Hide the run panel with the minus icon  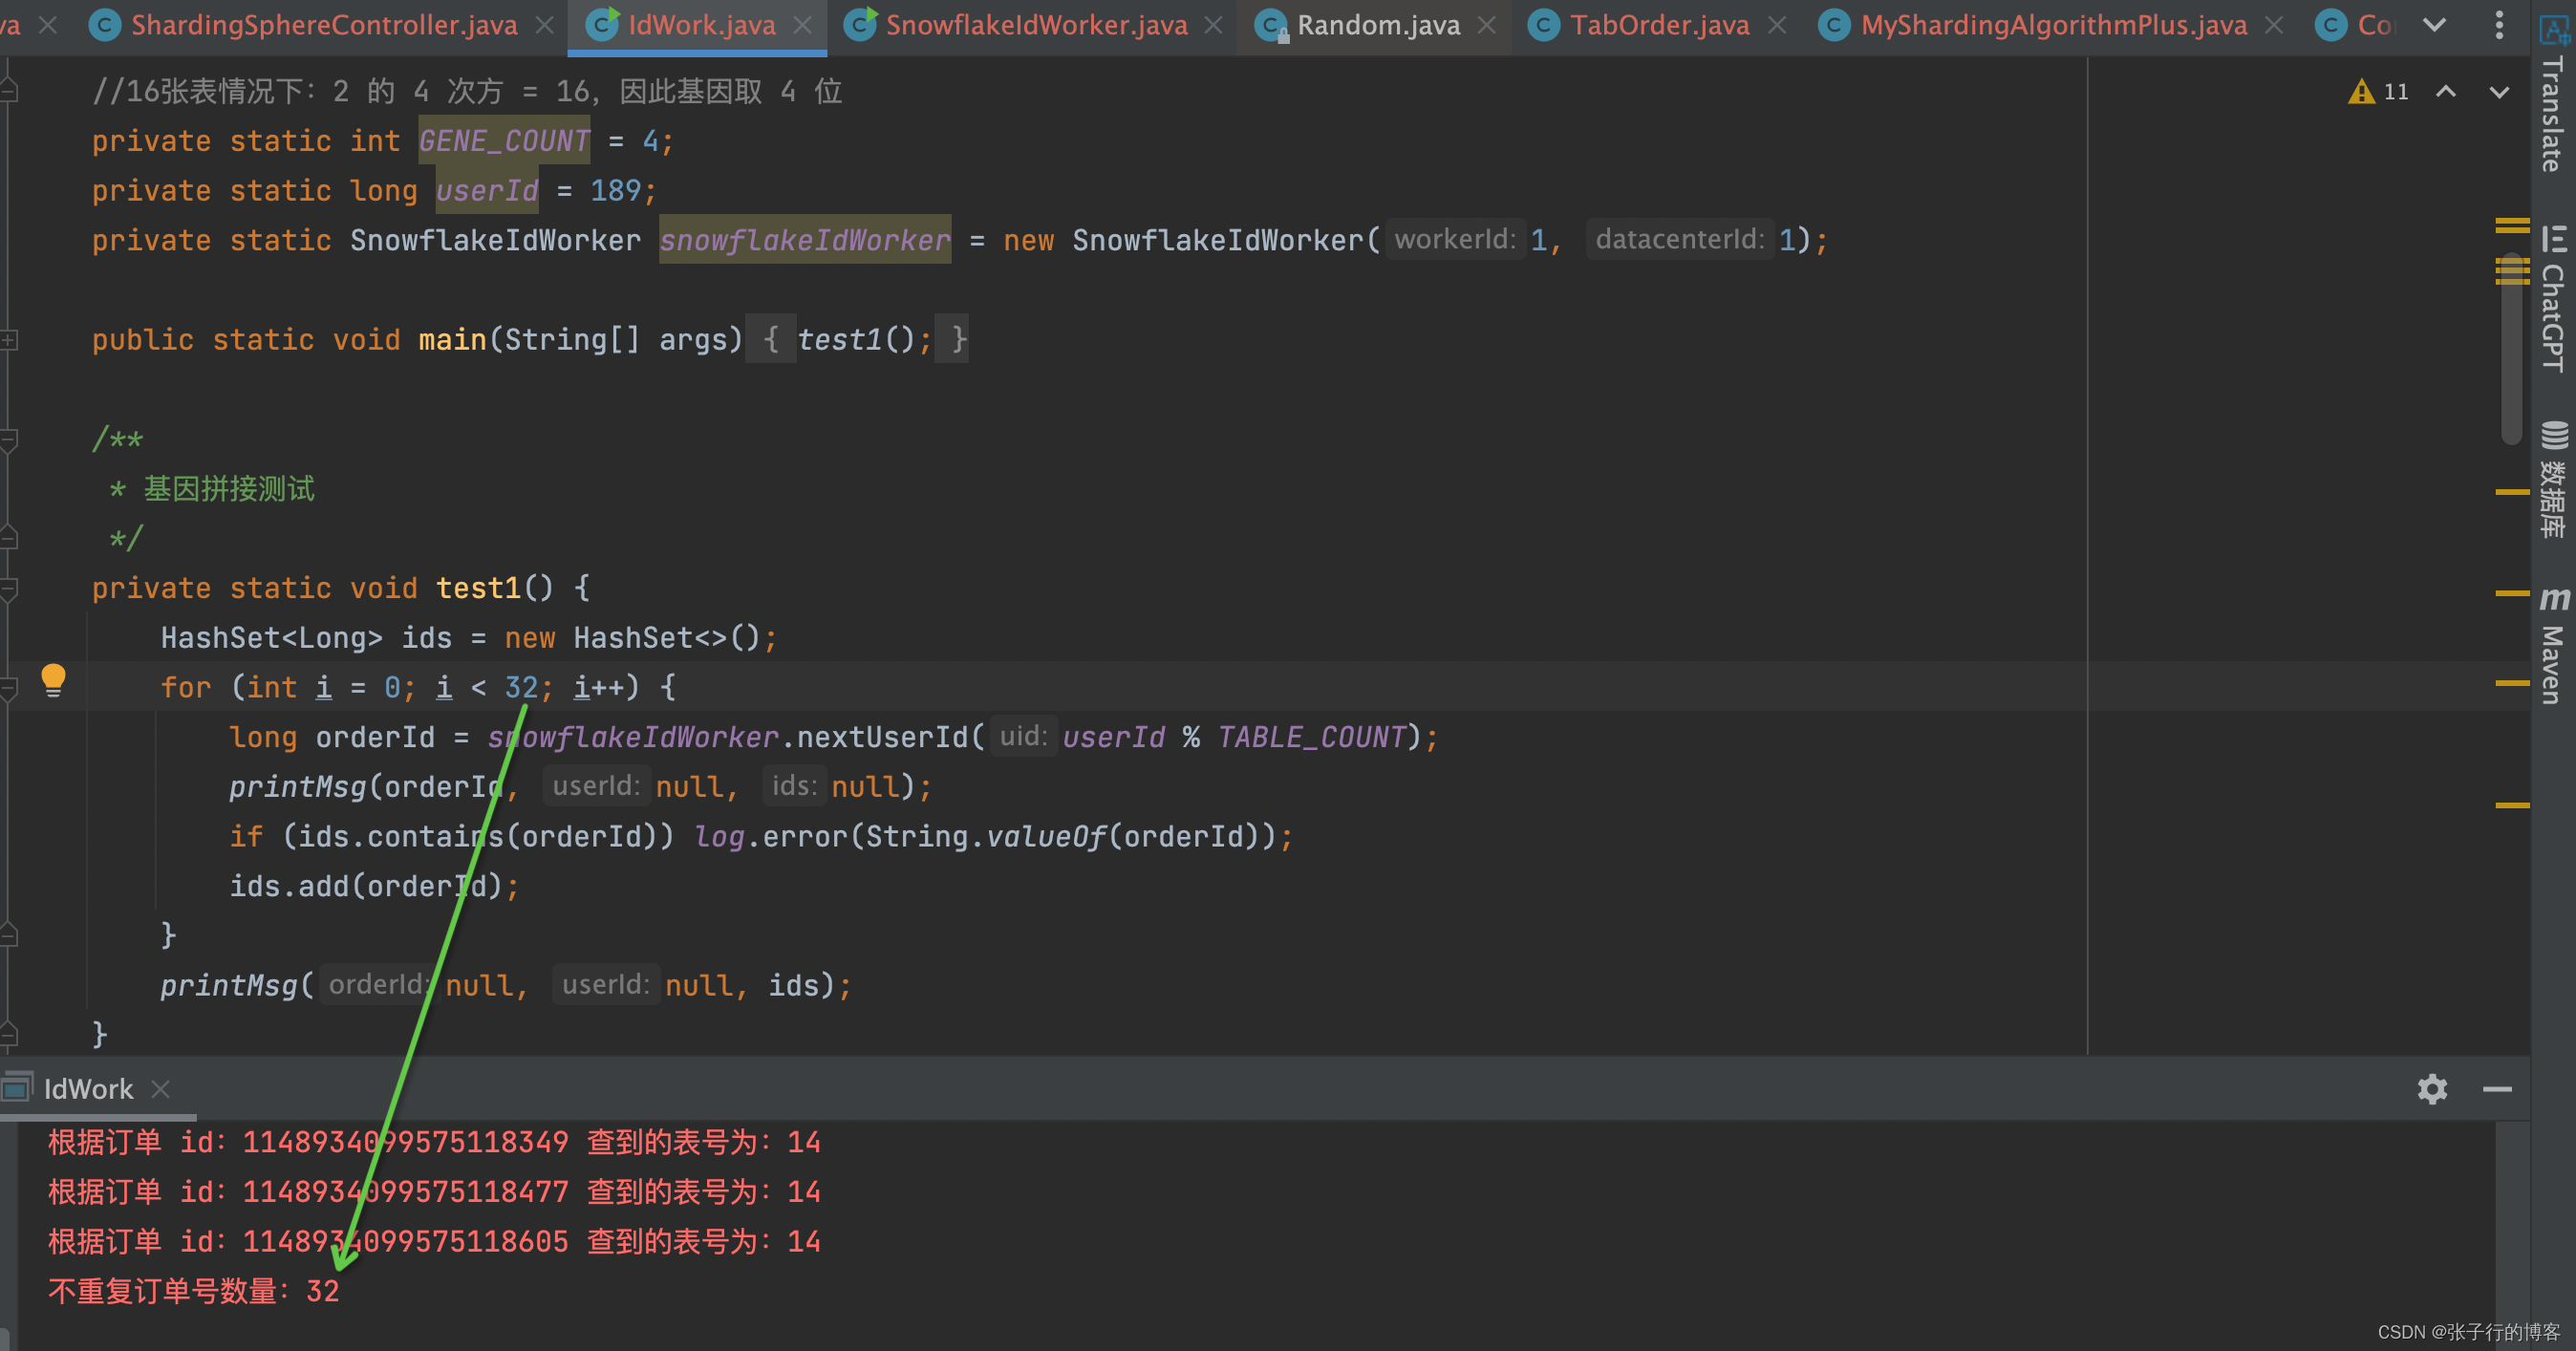click(2497, 1089)
